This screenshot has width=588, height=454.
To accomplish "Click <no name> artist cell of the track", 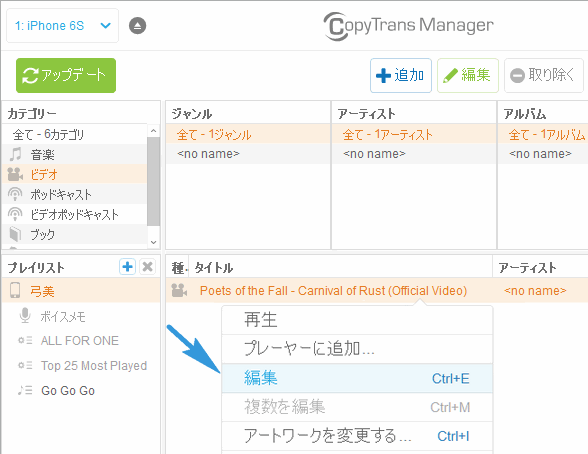I will 535,291.
